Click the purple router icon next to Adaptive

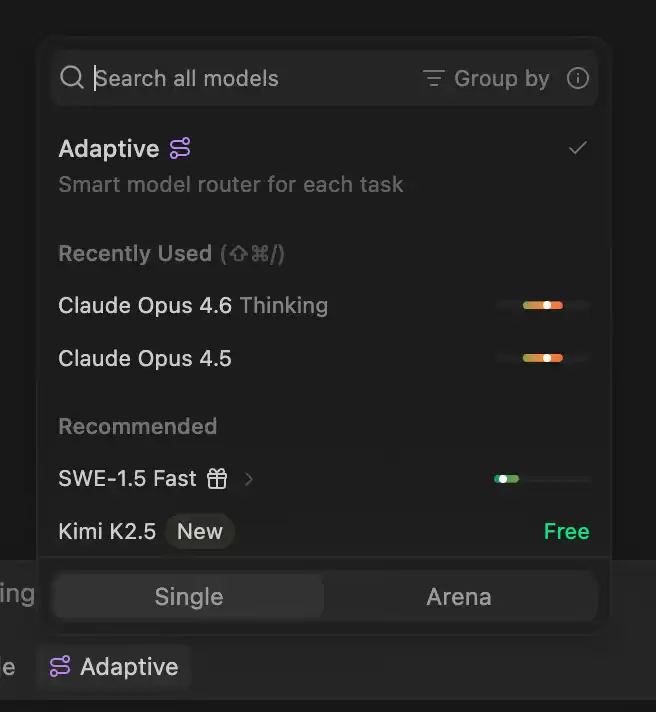pyautogui.click(x=180, y=148)
